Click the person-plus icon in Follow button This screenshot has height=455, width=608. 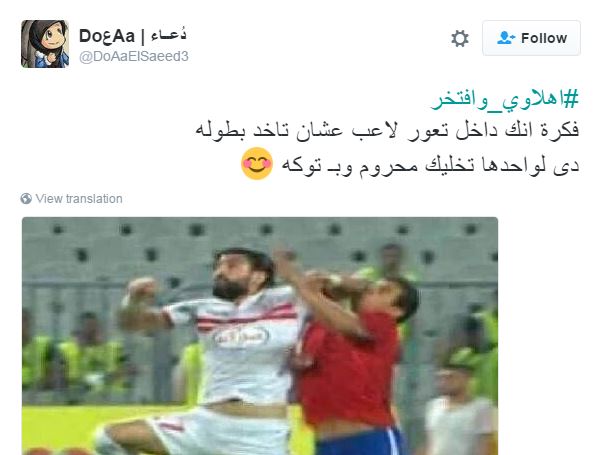[506, 38]
